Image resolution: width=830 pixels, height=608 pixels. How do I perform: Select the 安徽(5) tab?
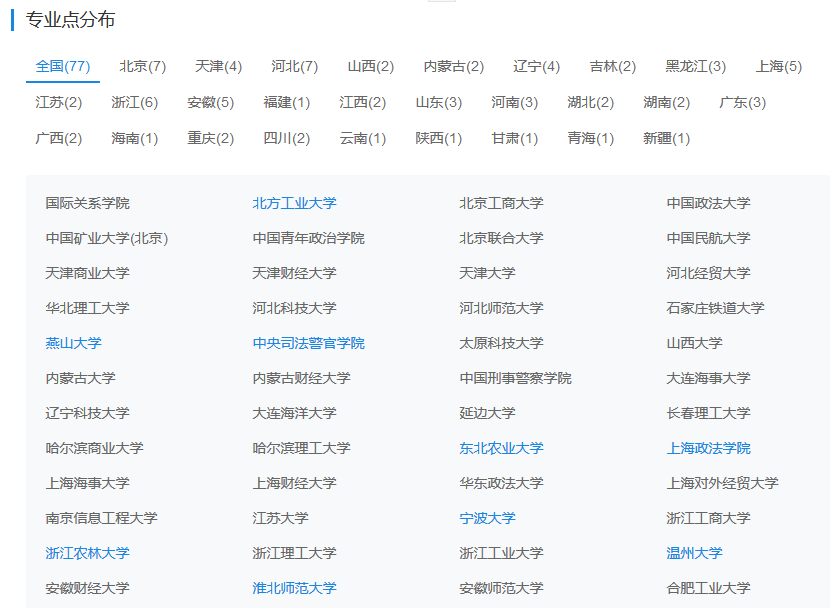(210, 103)
